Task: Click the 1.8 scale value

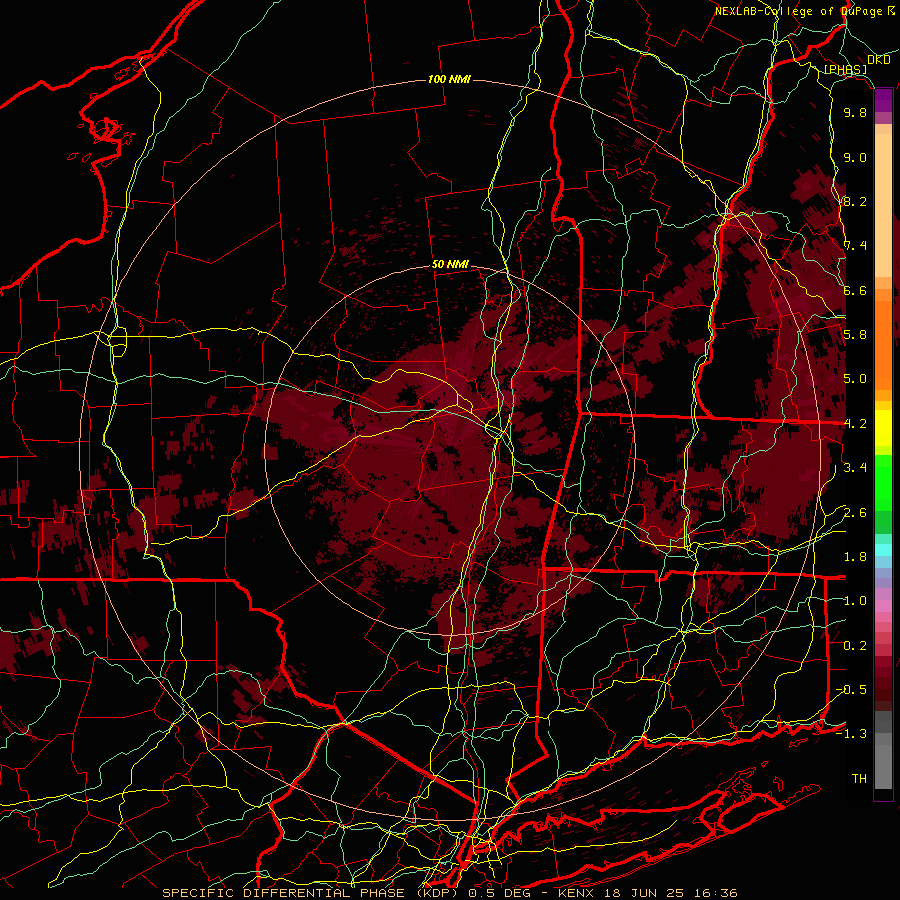Action: point(855,557)
